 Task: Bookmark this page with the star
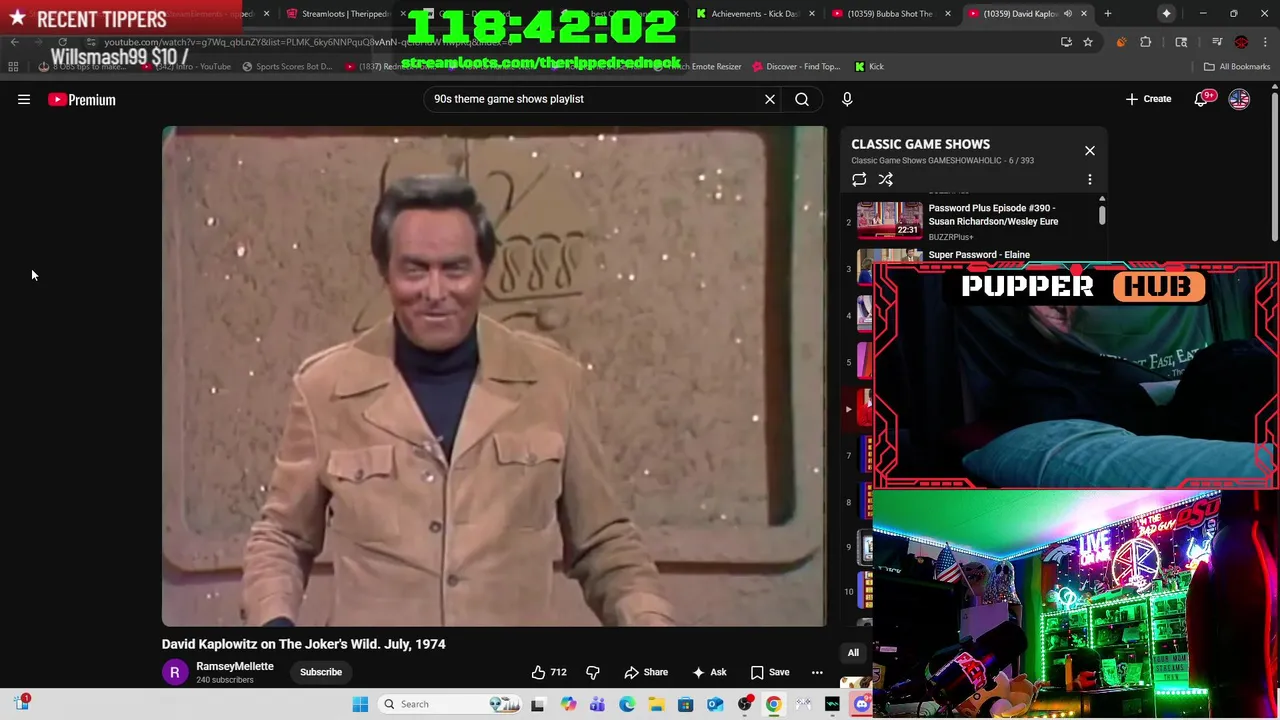tap(1088, 42)
